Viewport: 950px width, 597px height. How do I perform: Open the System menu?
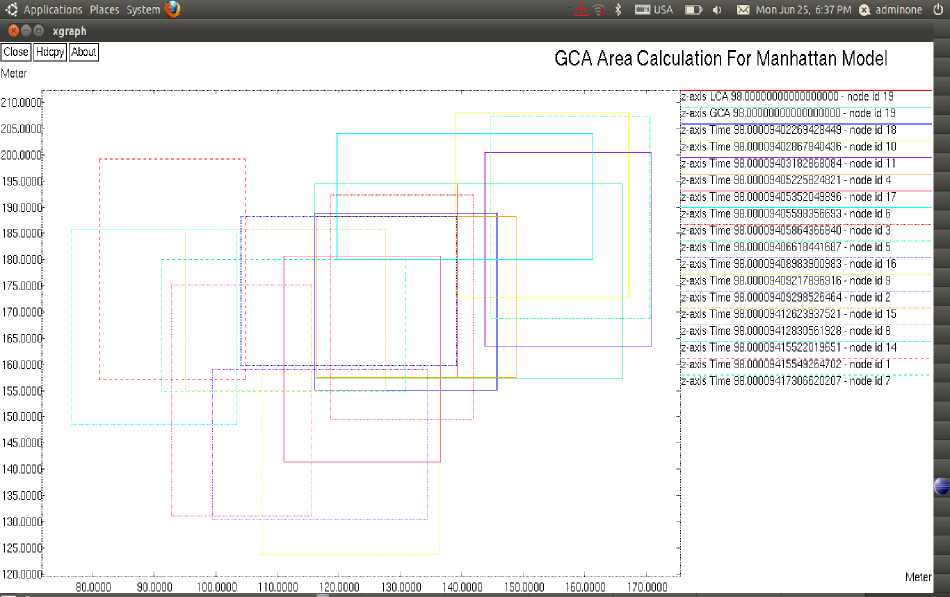pyautogui.click(x=143, y=10)
